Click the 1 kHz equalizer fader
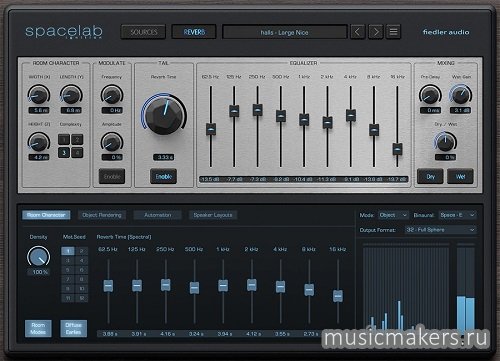This screenshot has height=361, width=500. click(304, 119)
